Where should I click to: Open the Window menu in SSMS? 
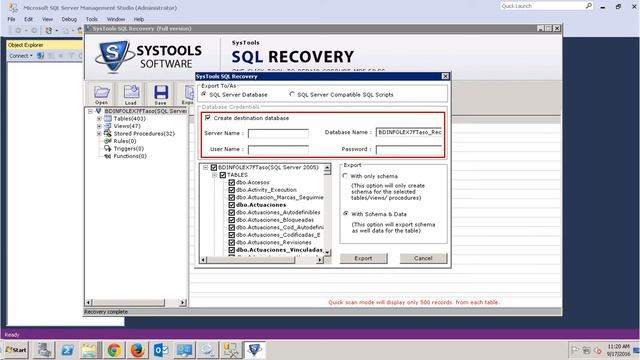tap(116, 19)
